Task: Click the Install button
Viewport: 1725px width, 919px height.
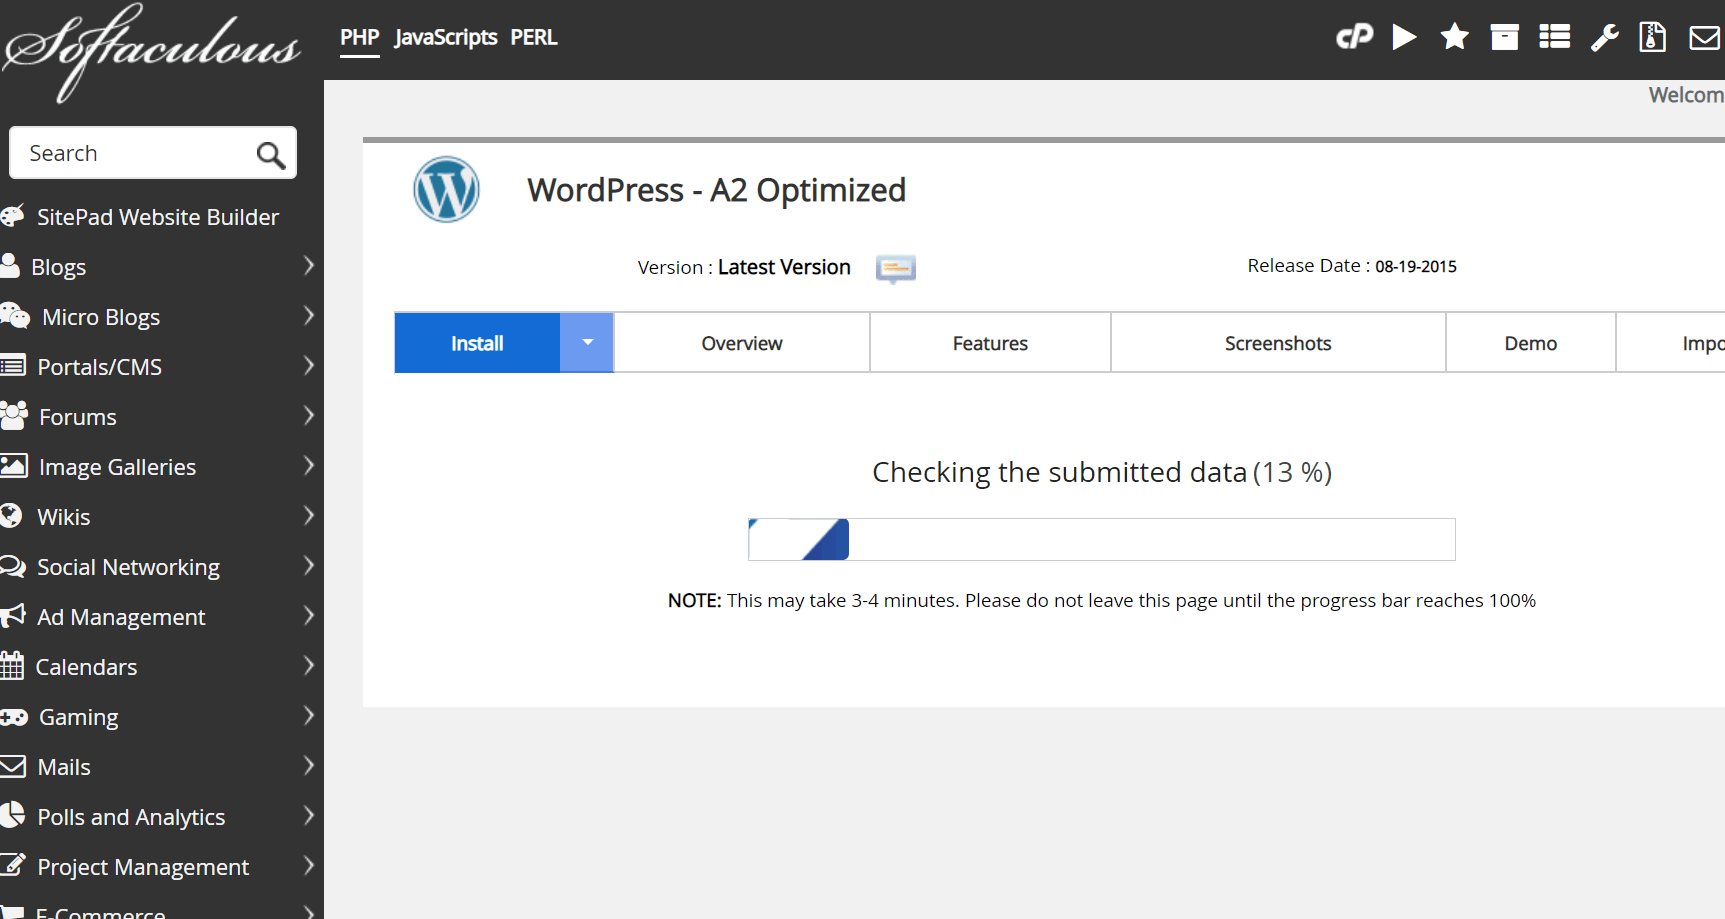Action: point(477,343)
